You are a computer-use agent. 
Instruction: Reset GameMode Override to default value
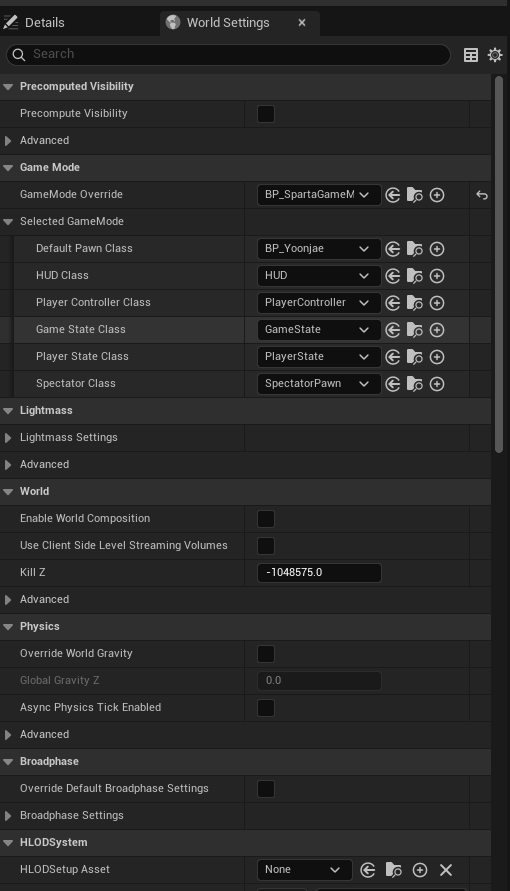pyautogui.click(x=482, y=195)
